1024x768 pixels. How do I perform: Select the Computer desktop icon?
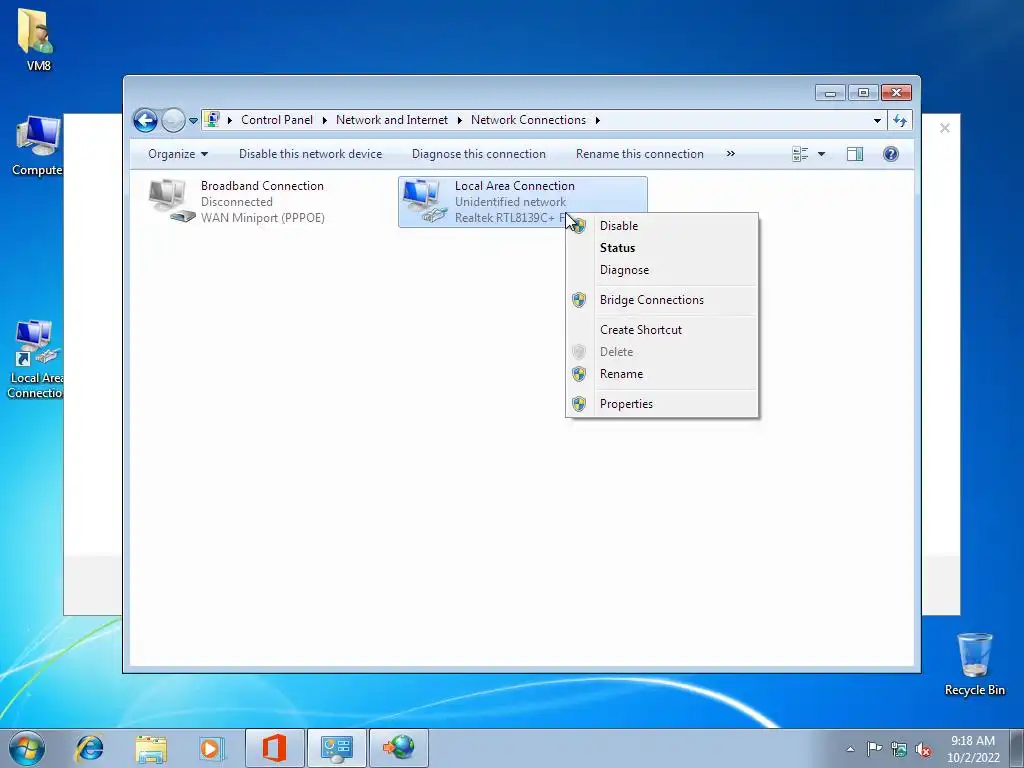click(37, 145)
